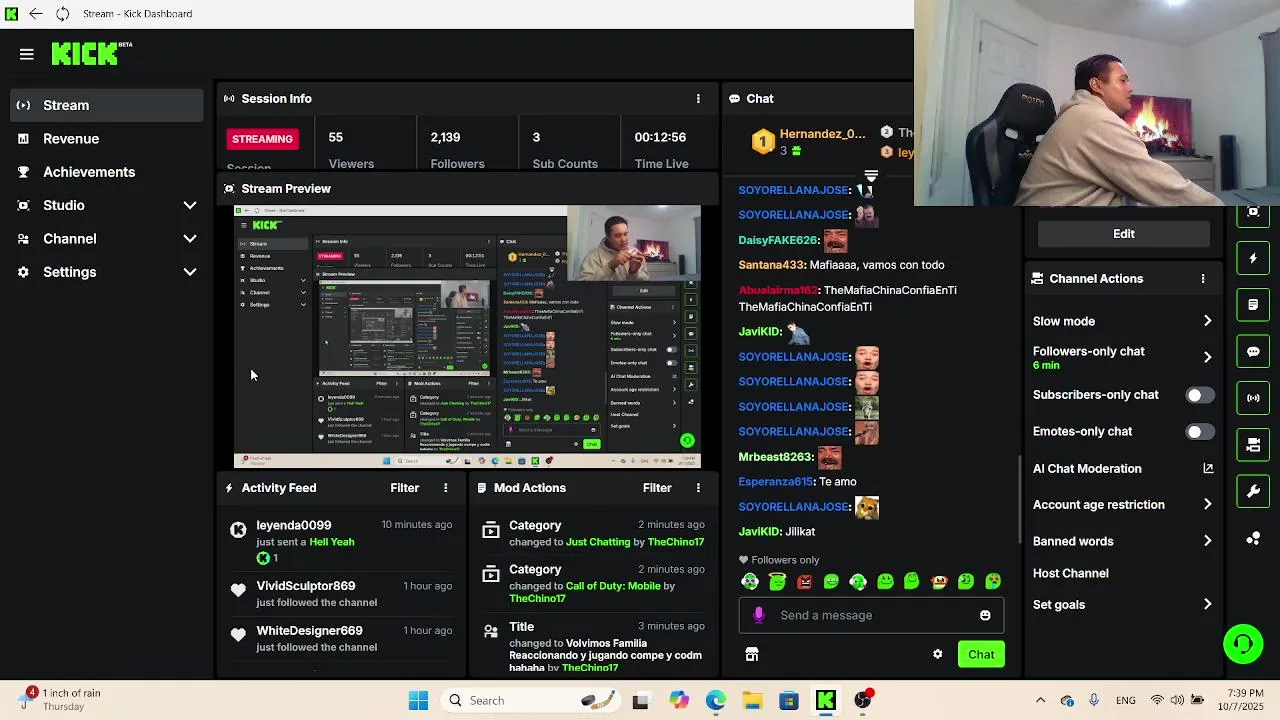Open AI Chat Moderation external link
This screenshot has width=1280, height=720.
(x=1208, y=468)
